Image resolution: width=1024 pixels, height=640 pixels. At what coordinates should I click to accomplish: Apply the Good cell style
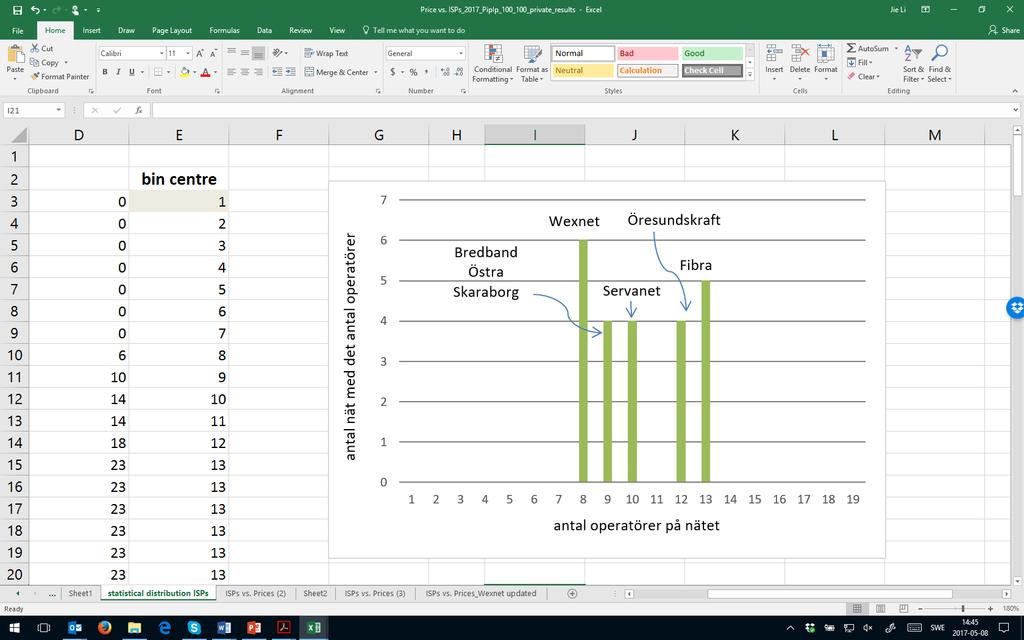[x=712, y=54]
